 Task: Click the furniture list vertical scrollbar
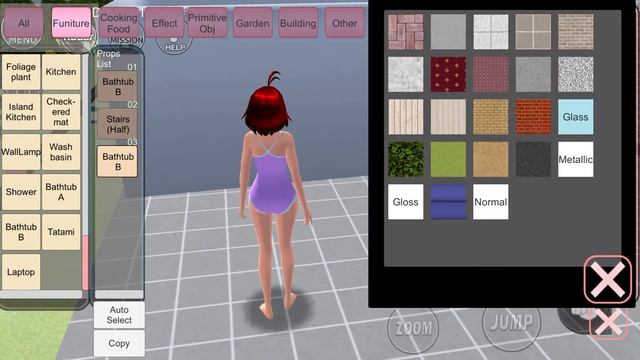tap(85, 171)
